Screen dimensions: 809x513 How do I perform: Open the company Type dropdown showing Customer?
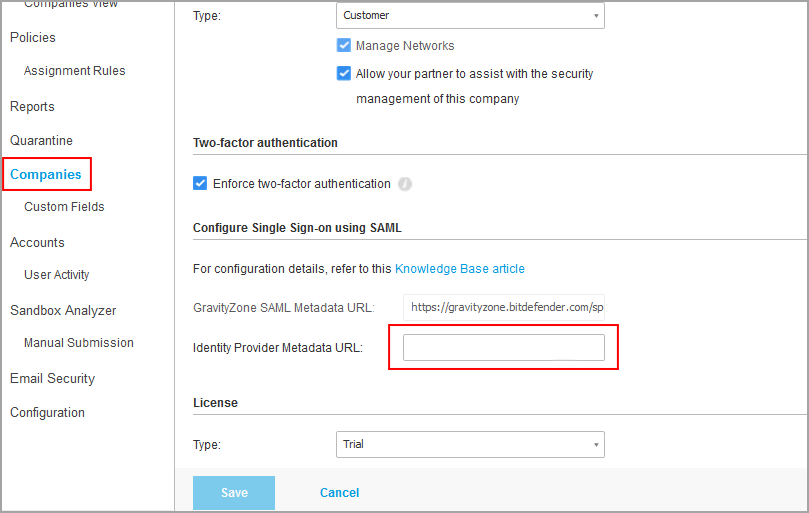coord(470,15)
